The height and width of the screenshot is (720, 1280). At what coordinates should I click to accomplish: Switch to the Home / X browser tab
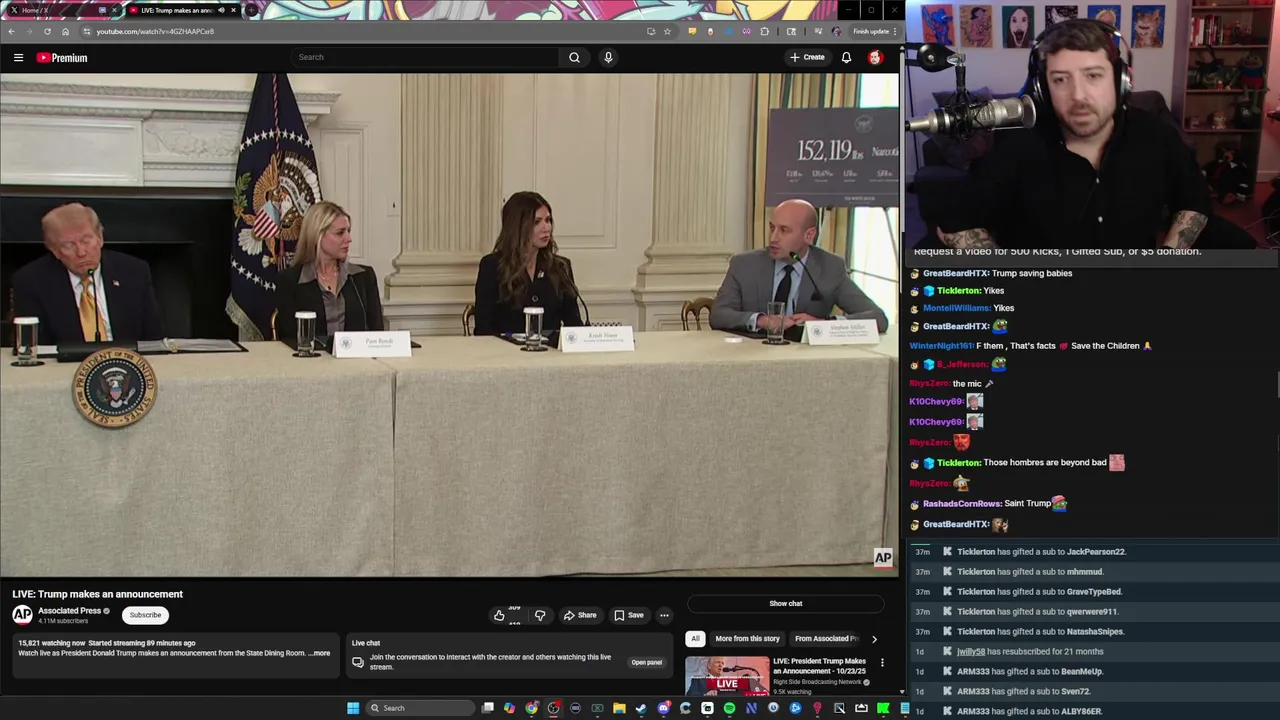pos(60,10)
